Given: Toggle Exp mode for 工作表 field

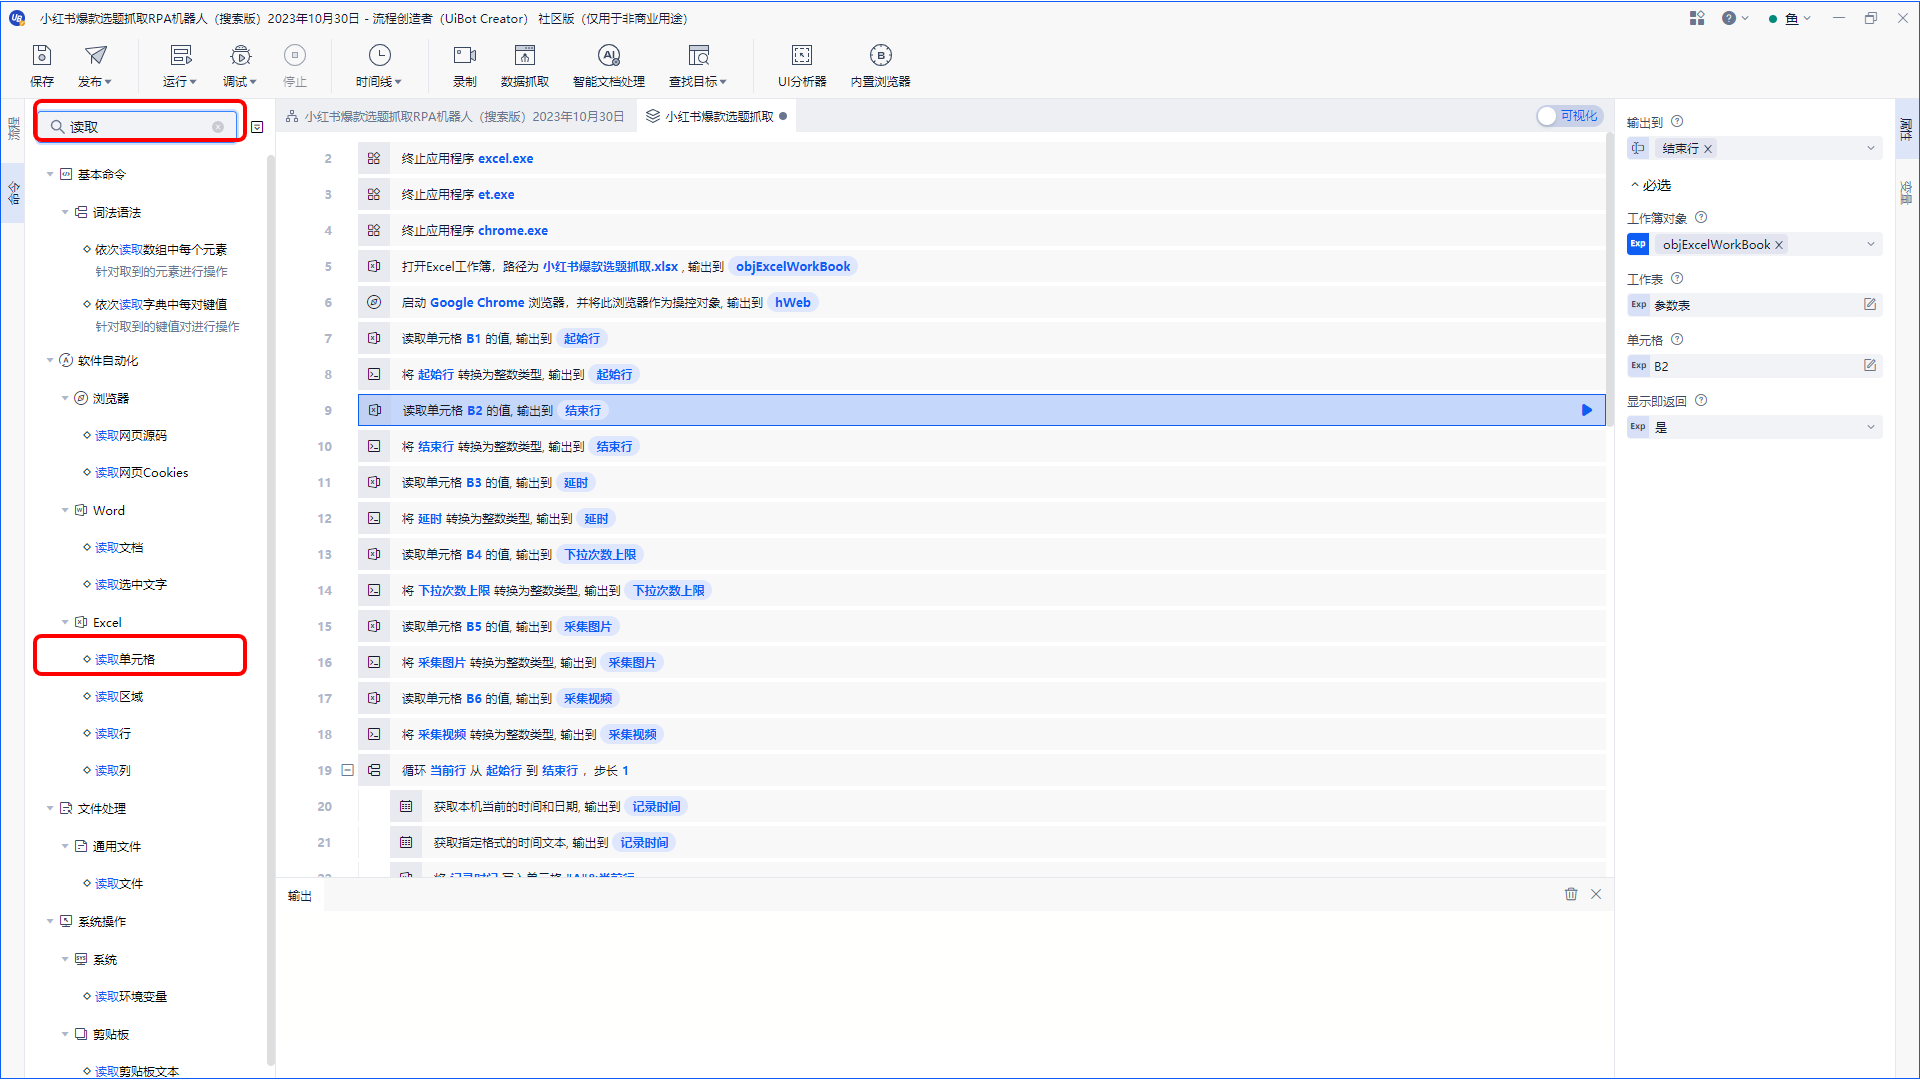Looking at the screenshot, I should pyautogui.click(x=1638, y=305).
